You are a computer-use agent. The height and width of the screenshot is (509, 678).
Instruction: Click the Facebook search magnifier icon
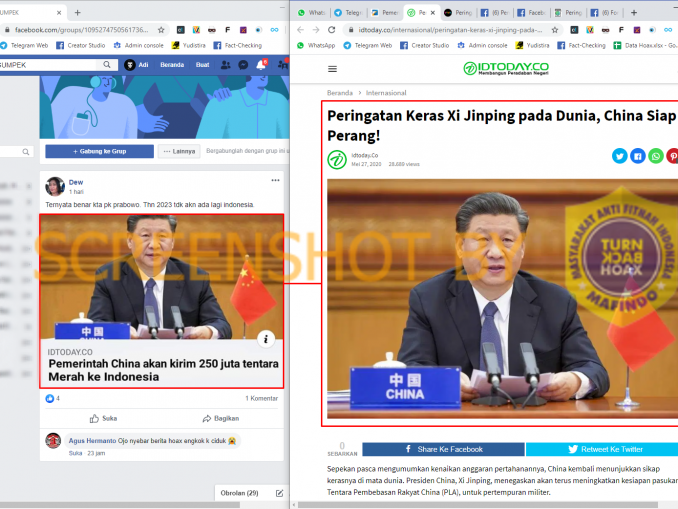(x=107, y=65)
